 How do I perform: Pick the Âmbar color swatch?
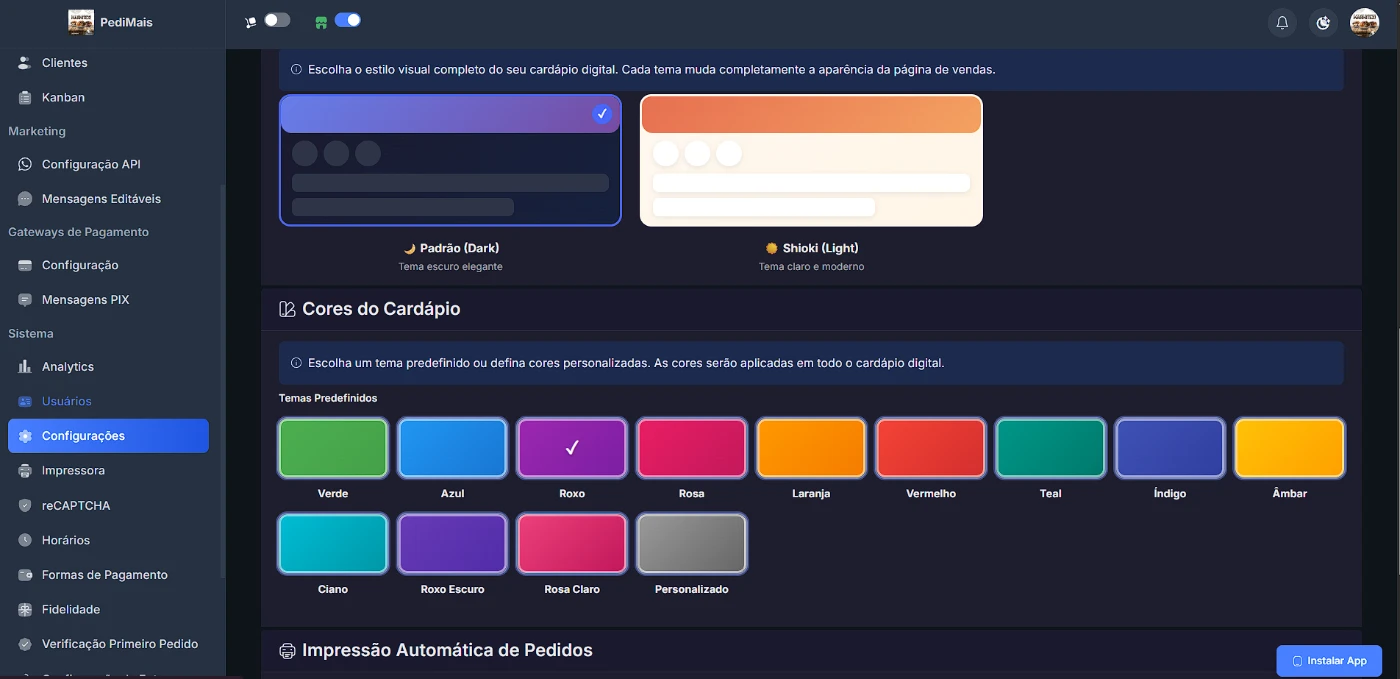[x=1289, y=448]
